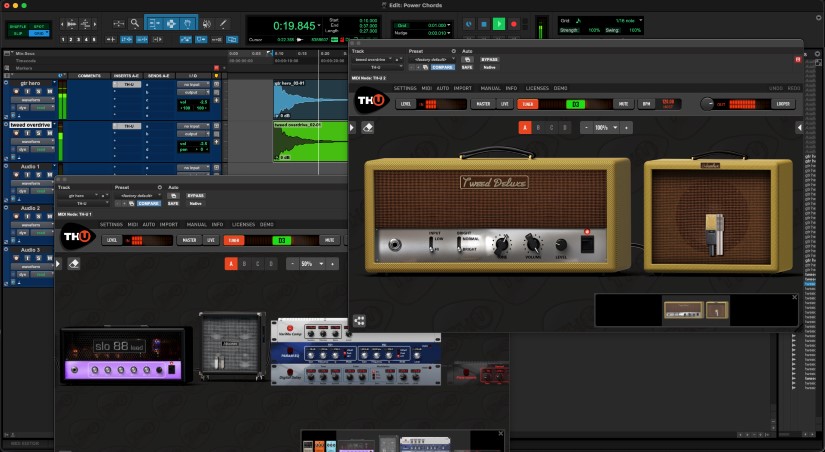Image resolution: width=825 pixels, height=452 pixels.
Task: Click the eraser icon in rear TH-U window
Action: [74, 264]
